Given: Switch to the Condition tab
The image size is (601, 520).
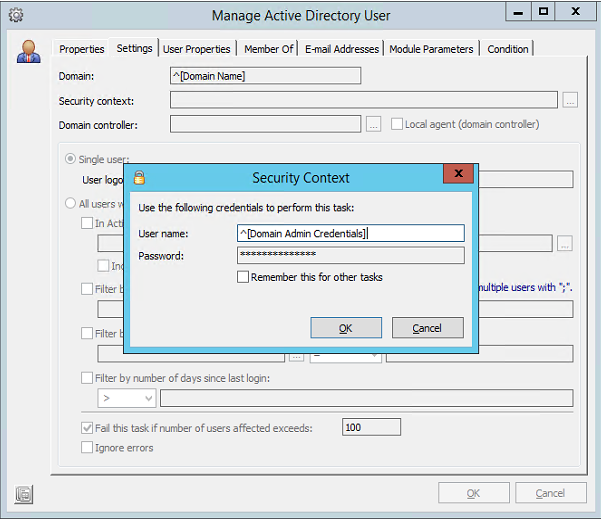Looking at the screenshot, I should click(x=508, y=49).
